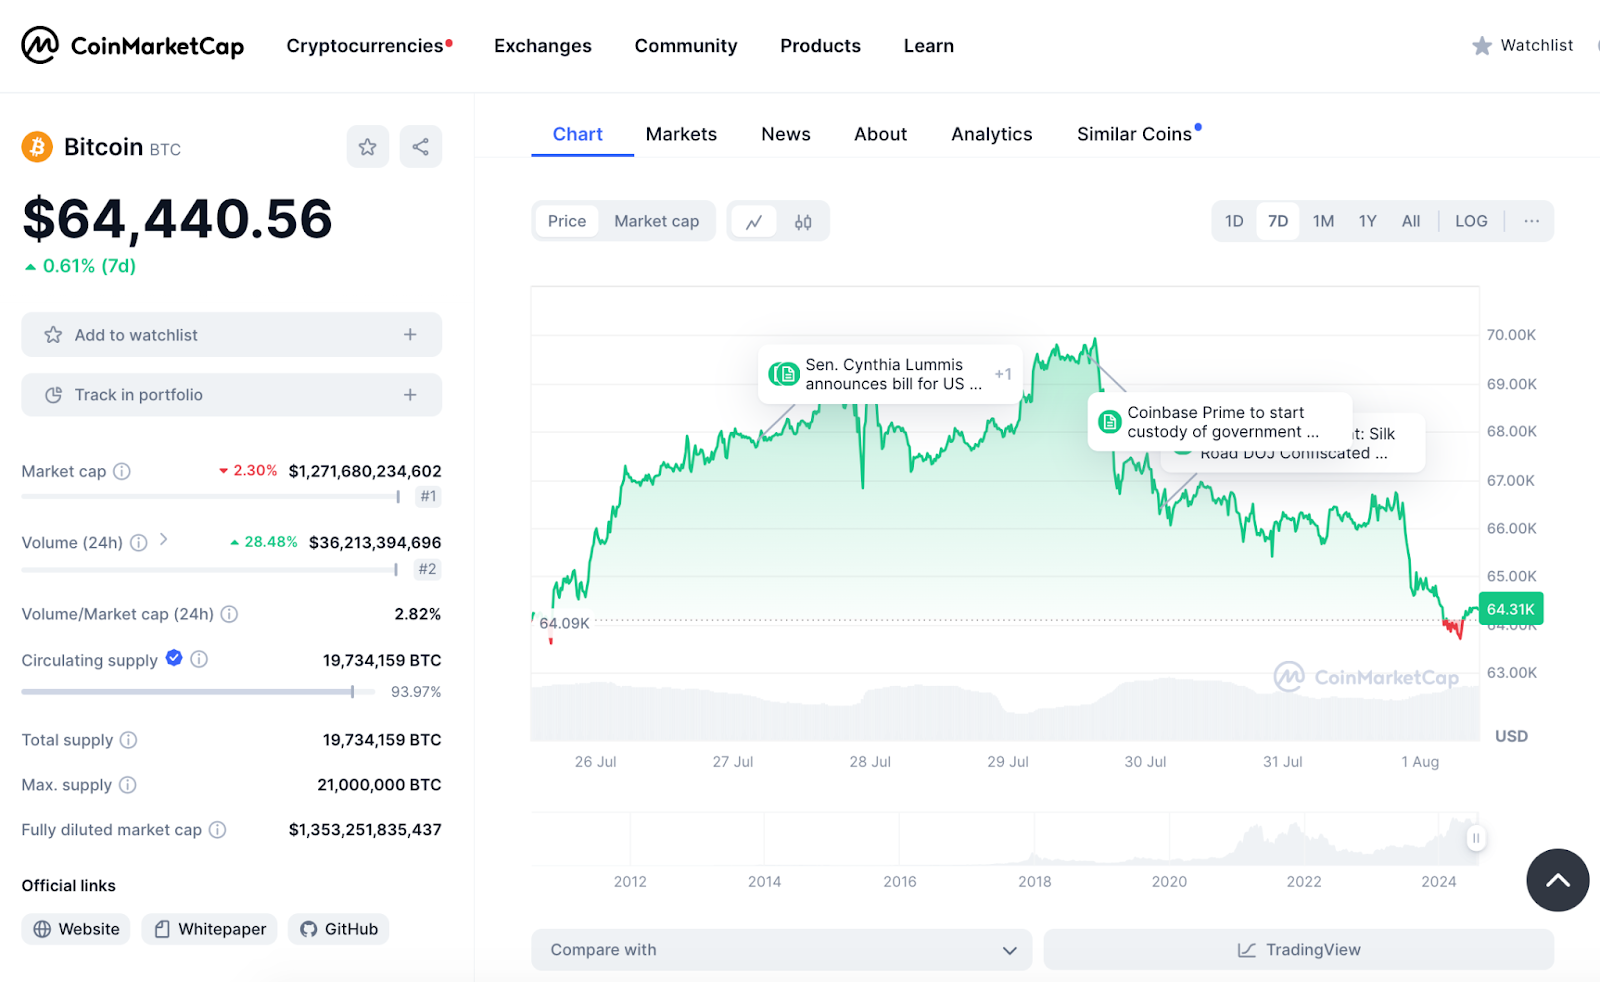Switch to the Markets tab
1600x982 pixels.
tap(681, 134)
